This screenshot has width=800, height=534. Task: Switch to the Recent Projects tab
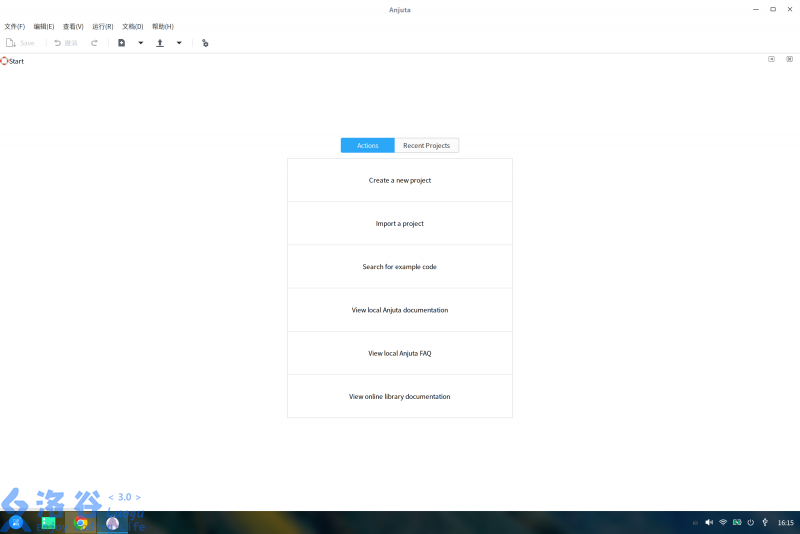[426, 146]
